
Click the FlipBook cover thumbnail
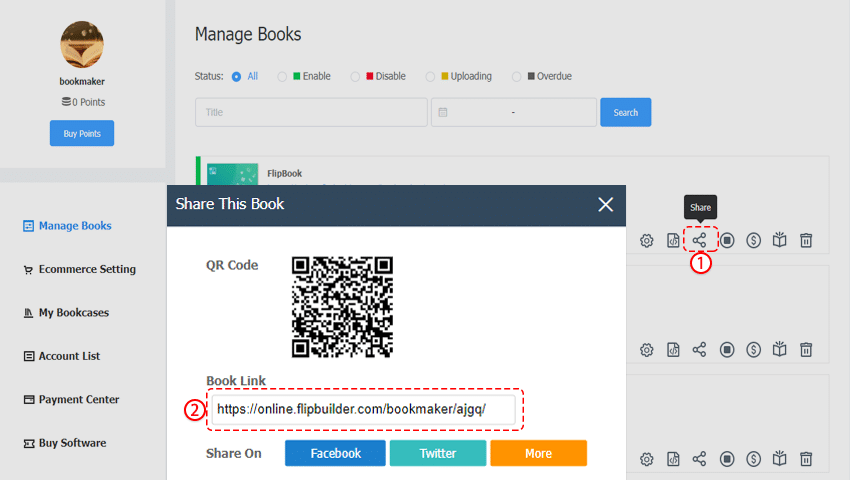click(x=233, y=174)
